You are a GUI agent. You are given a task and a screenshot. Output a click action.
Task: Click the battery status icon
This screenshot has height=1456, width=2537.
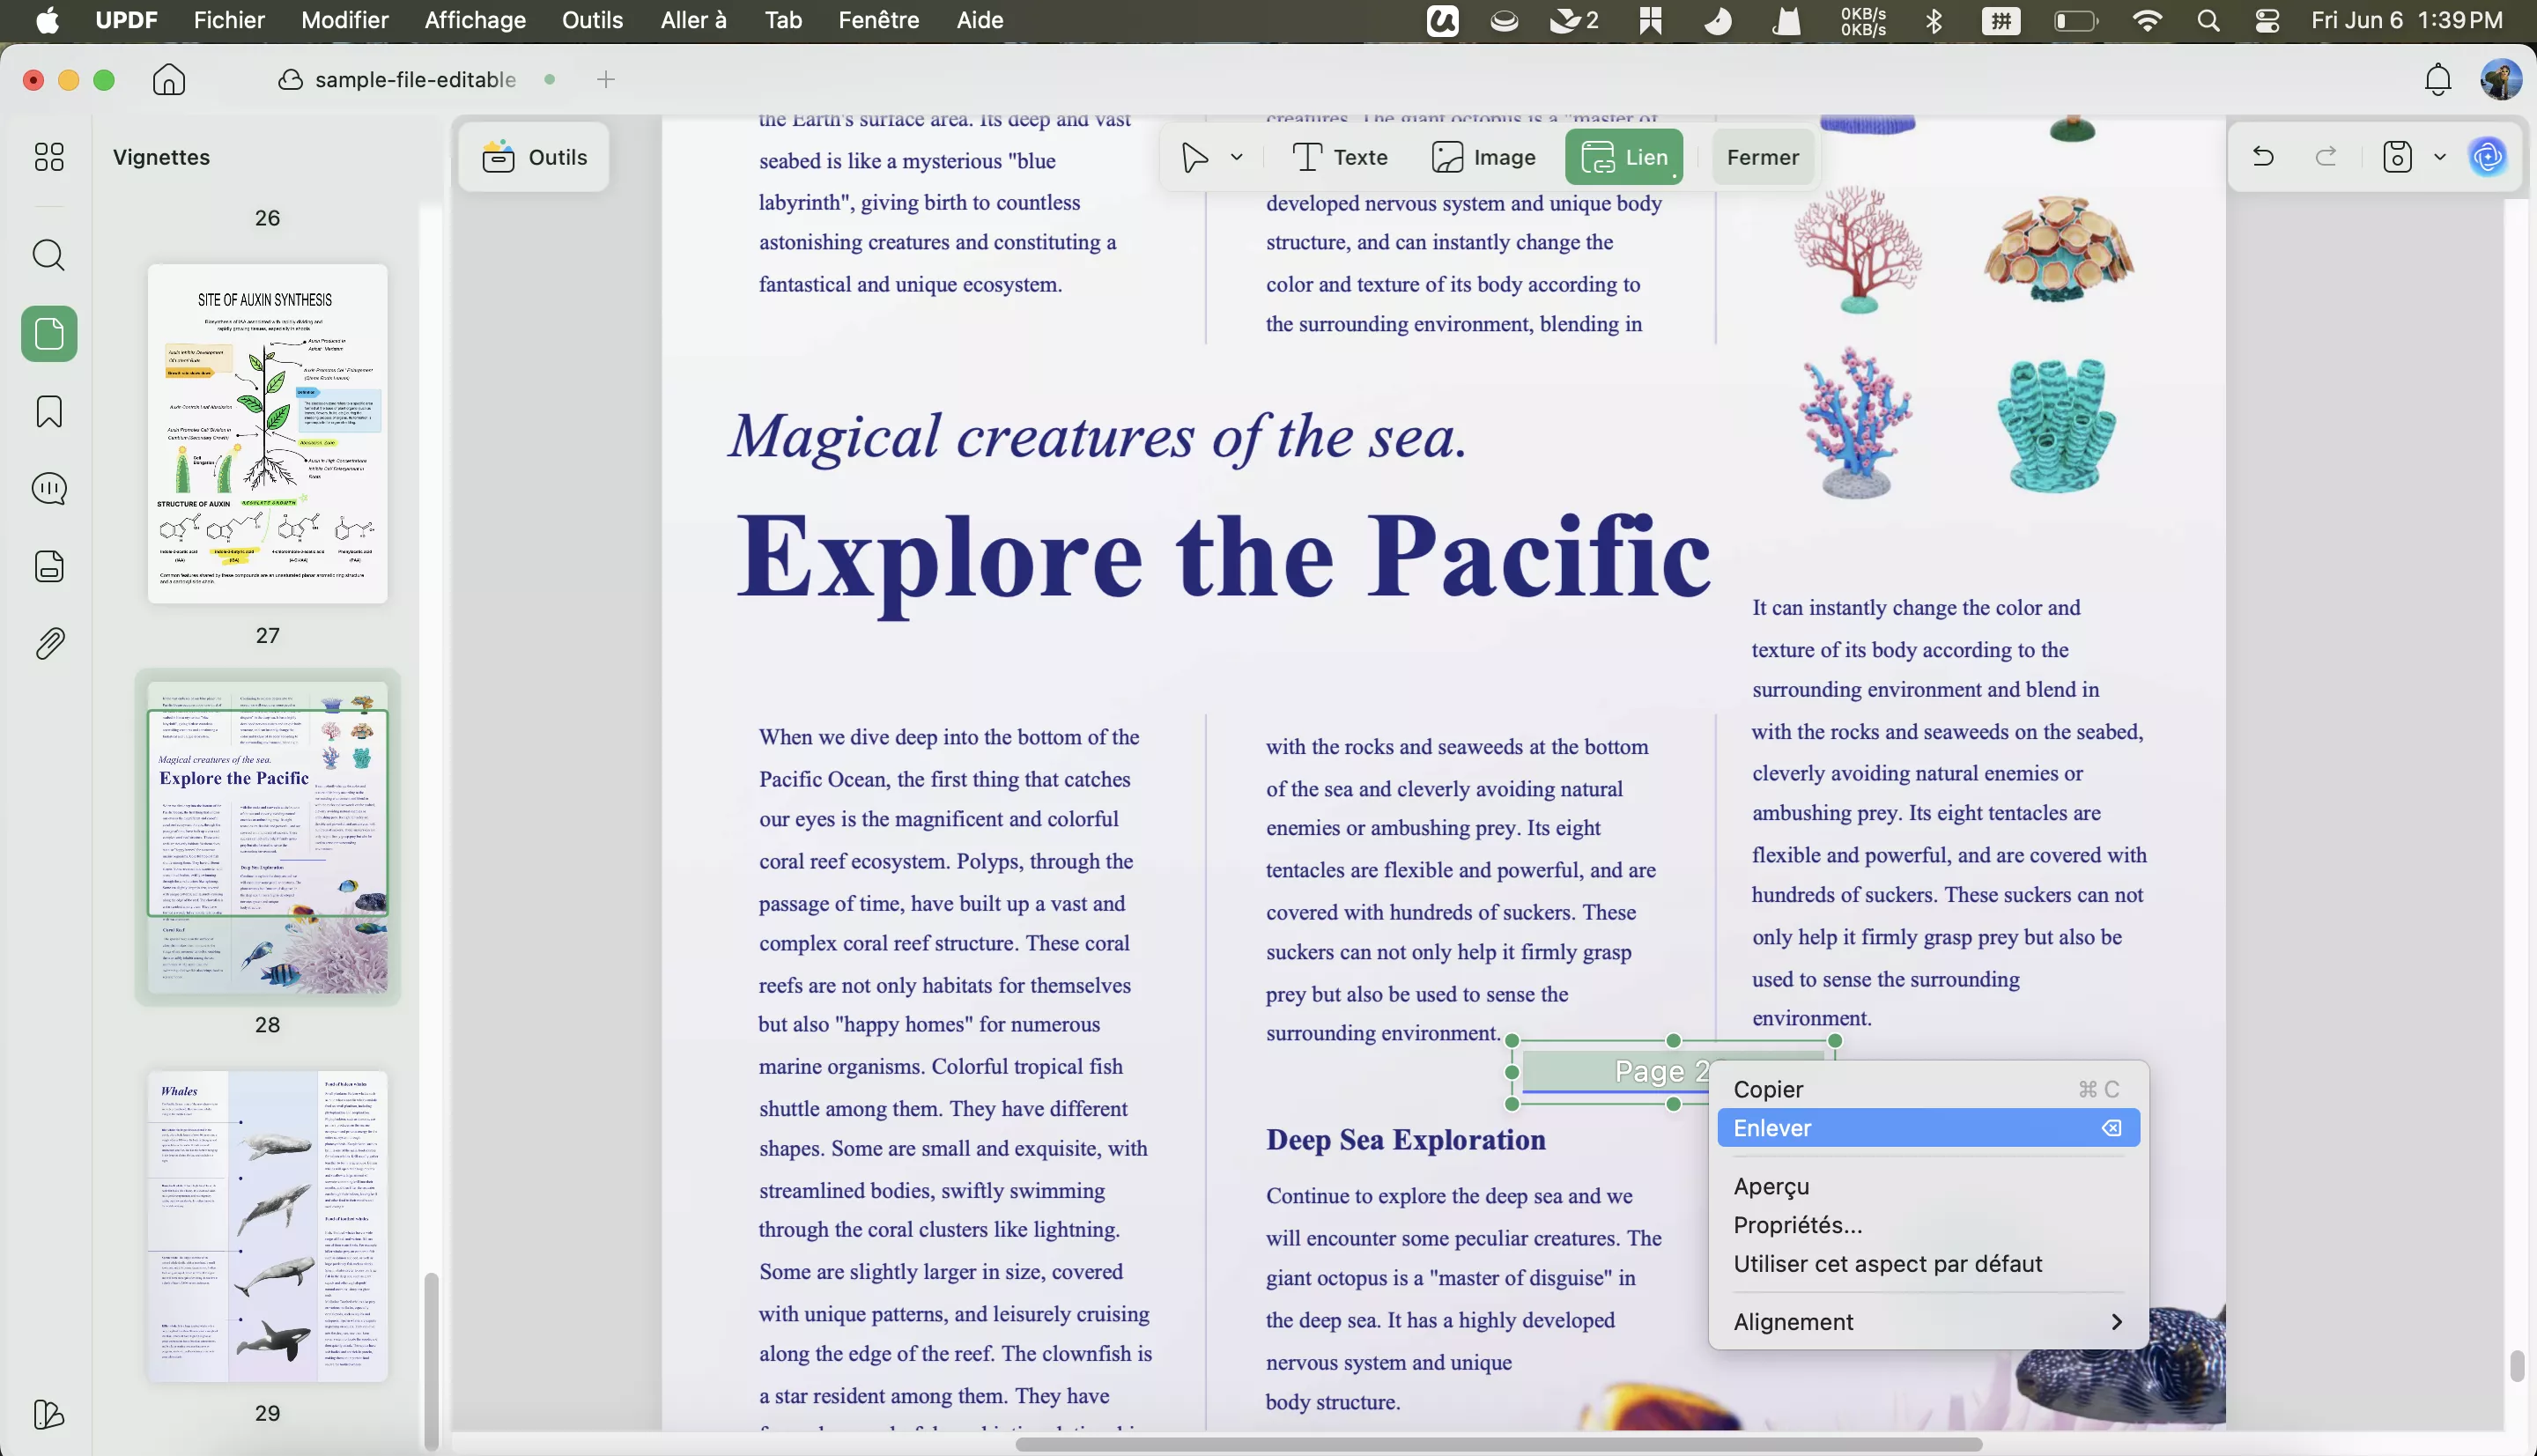(2075, 21)
